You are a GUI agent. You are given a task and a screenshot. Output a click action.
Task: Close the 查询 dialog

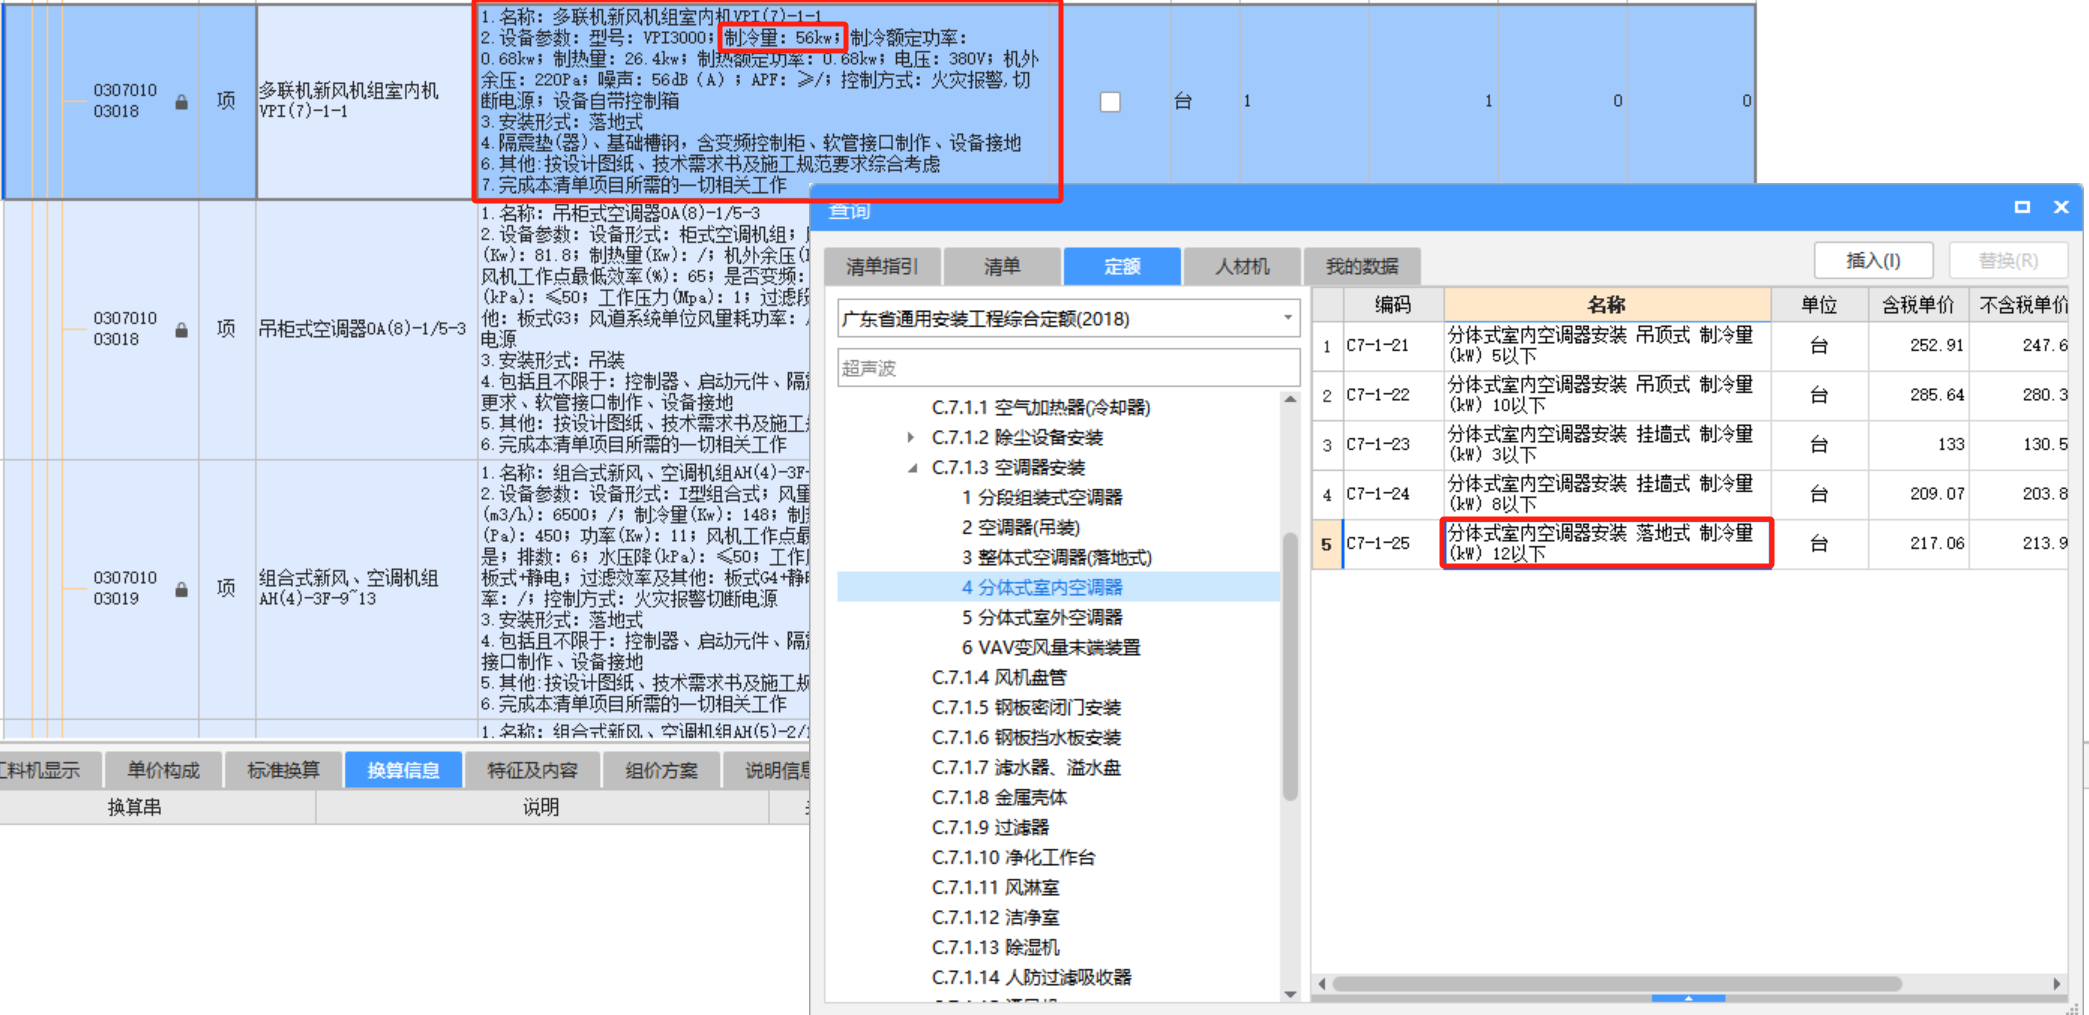click(2061, 207)
